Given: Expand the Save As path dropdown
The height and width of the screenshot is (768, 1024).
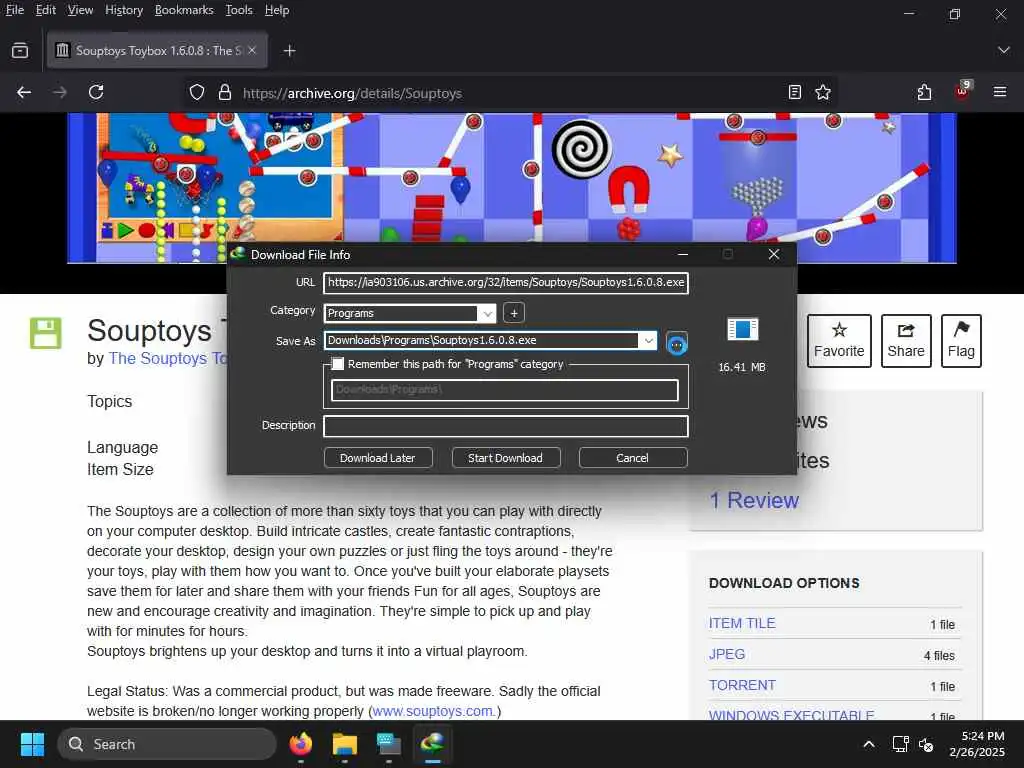Looking at the screenshot, I should pos(648,340).
